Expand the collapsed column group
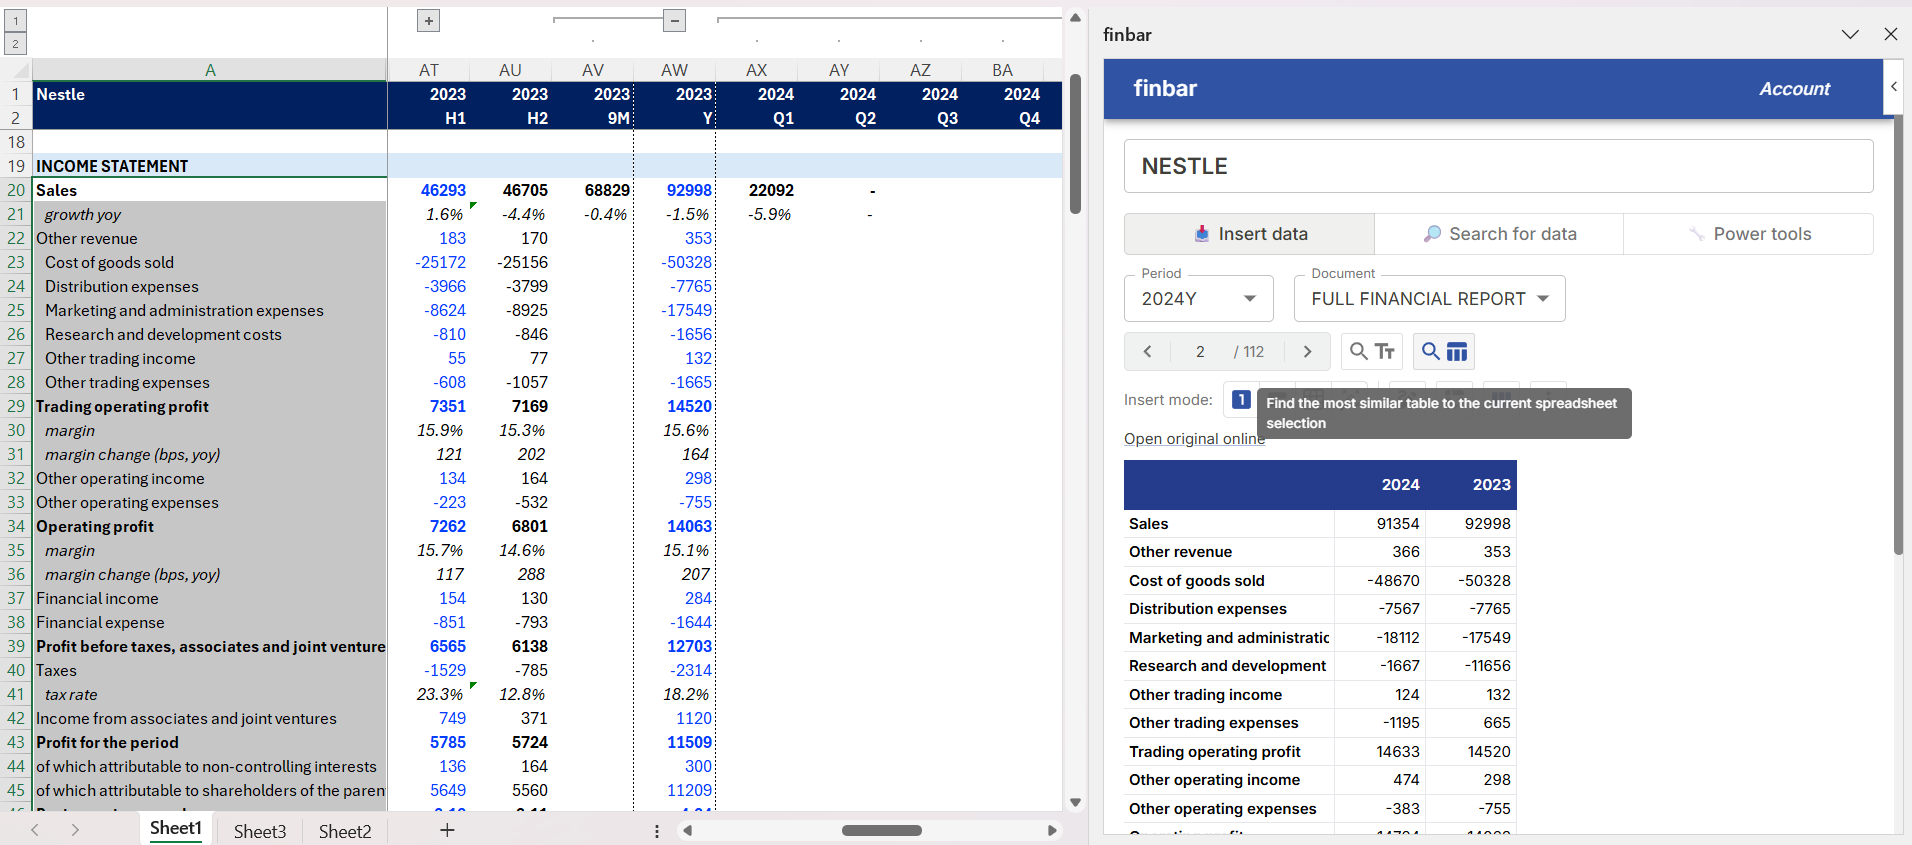This screenshot has width=1912, height=845. [x=428, y=21]
